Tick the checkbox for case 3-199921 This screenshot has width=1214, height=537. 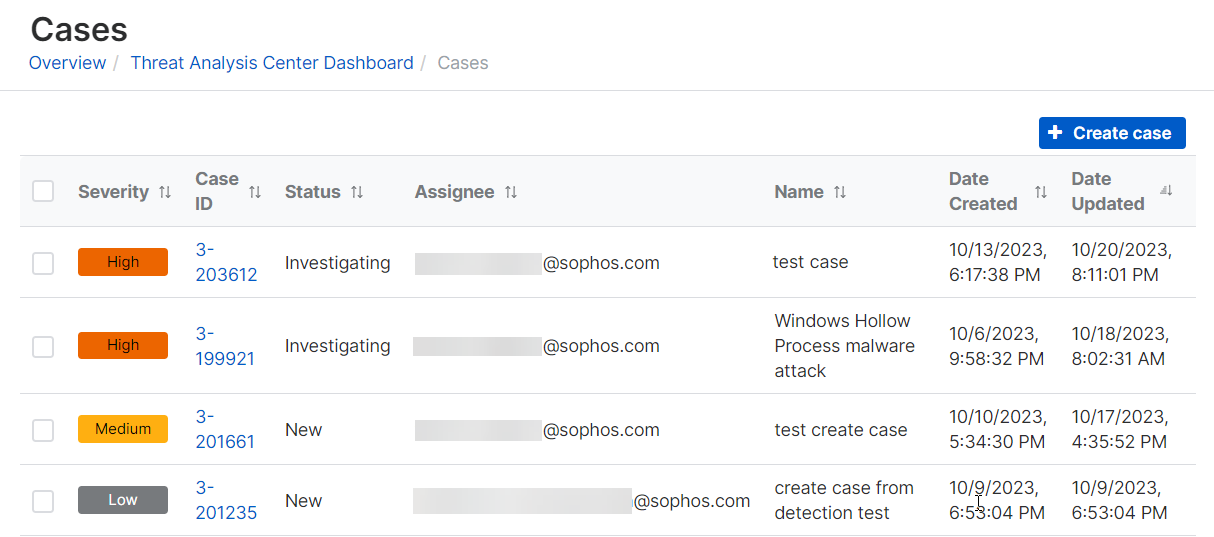[x=43, y=346]
